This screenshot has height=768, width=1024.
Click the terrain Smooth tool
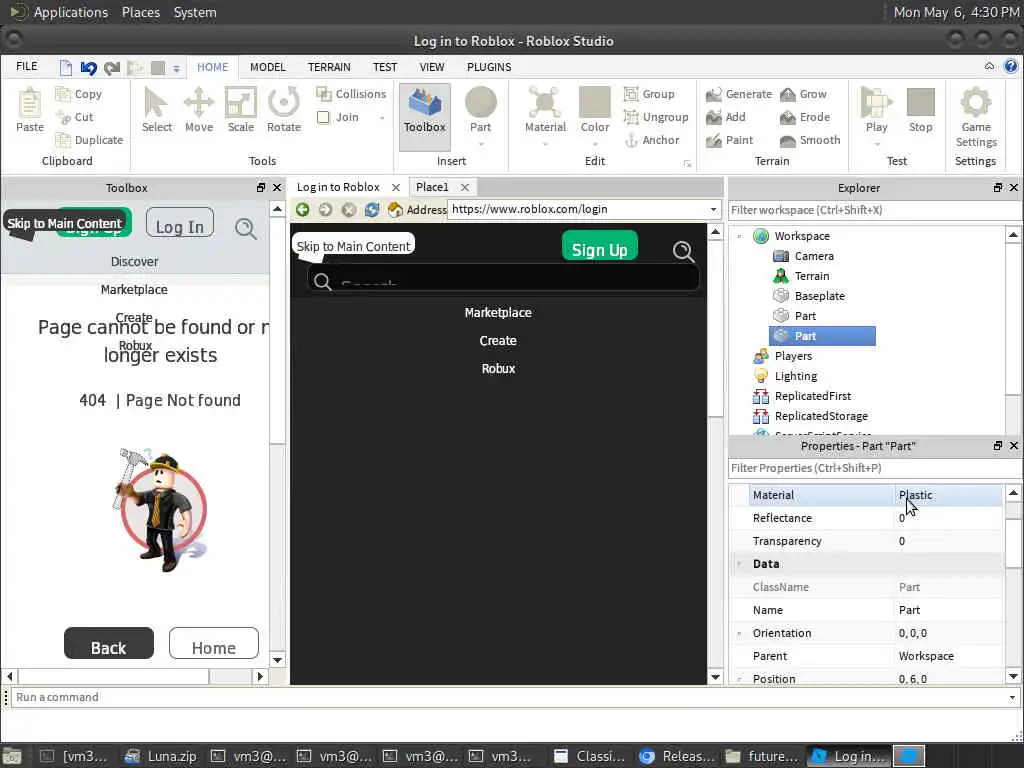(810, 140)
